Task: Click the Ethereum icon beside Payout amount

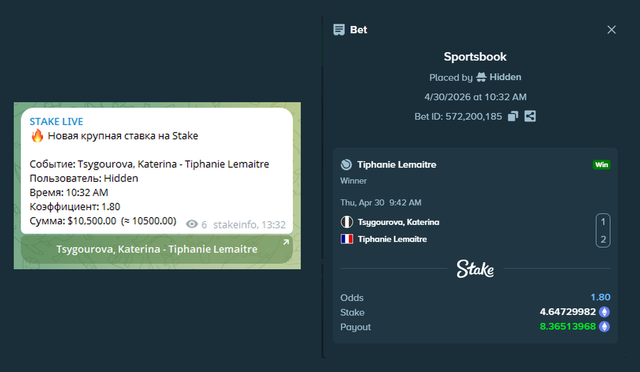Action: pos(604,327)
